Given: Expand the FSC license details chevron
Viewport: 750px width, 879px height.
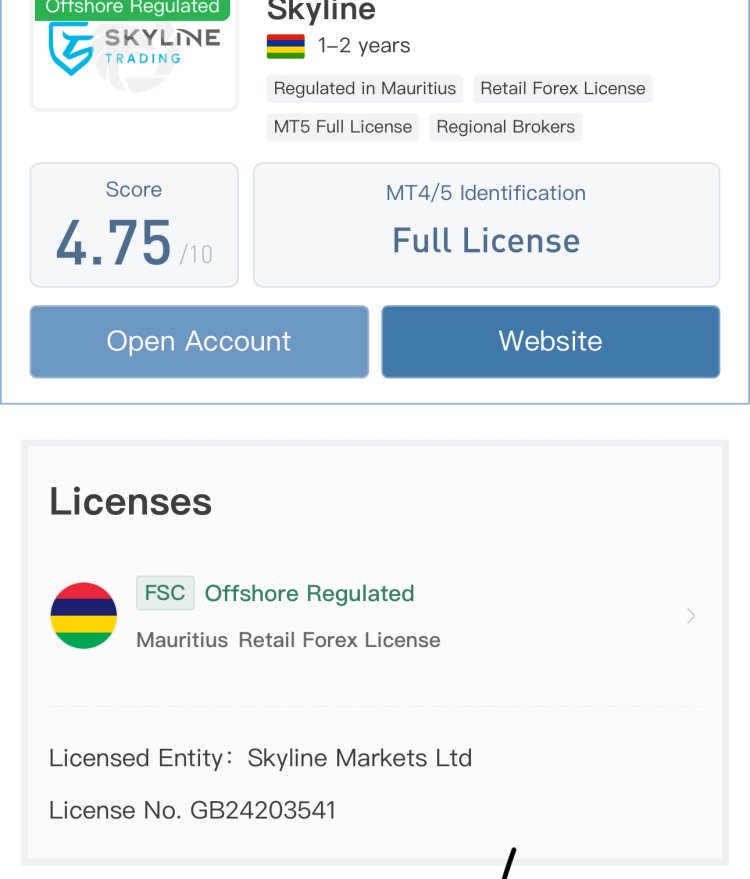Looking at the screenshot, I should point(691,616).
